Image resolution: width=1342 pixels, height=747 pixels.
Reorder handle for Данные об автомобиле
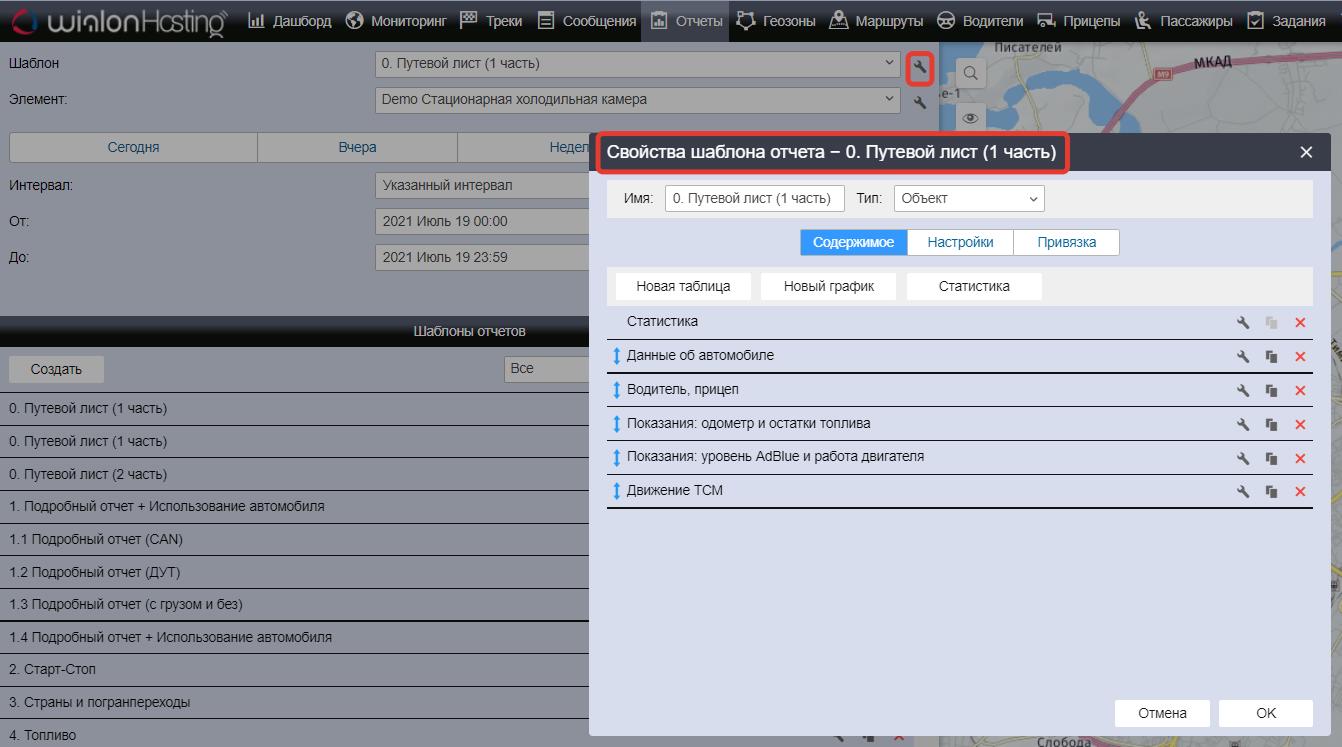[x=617, y=356]
